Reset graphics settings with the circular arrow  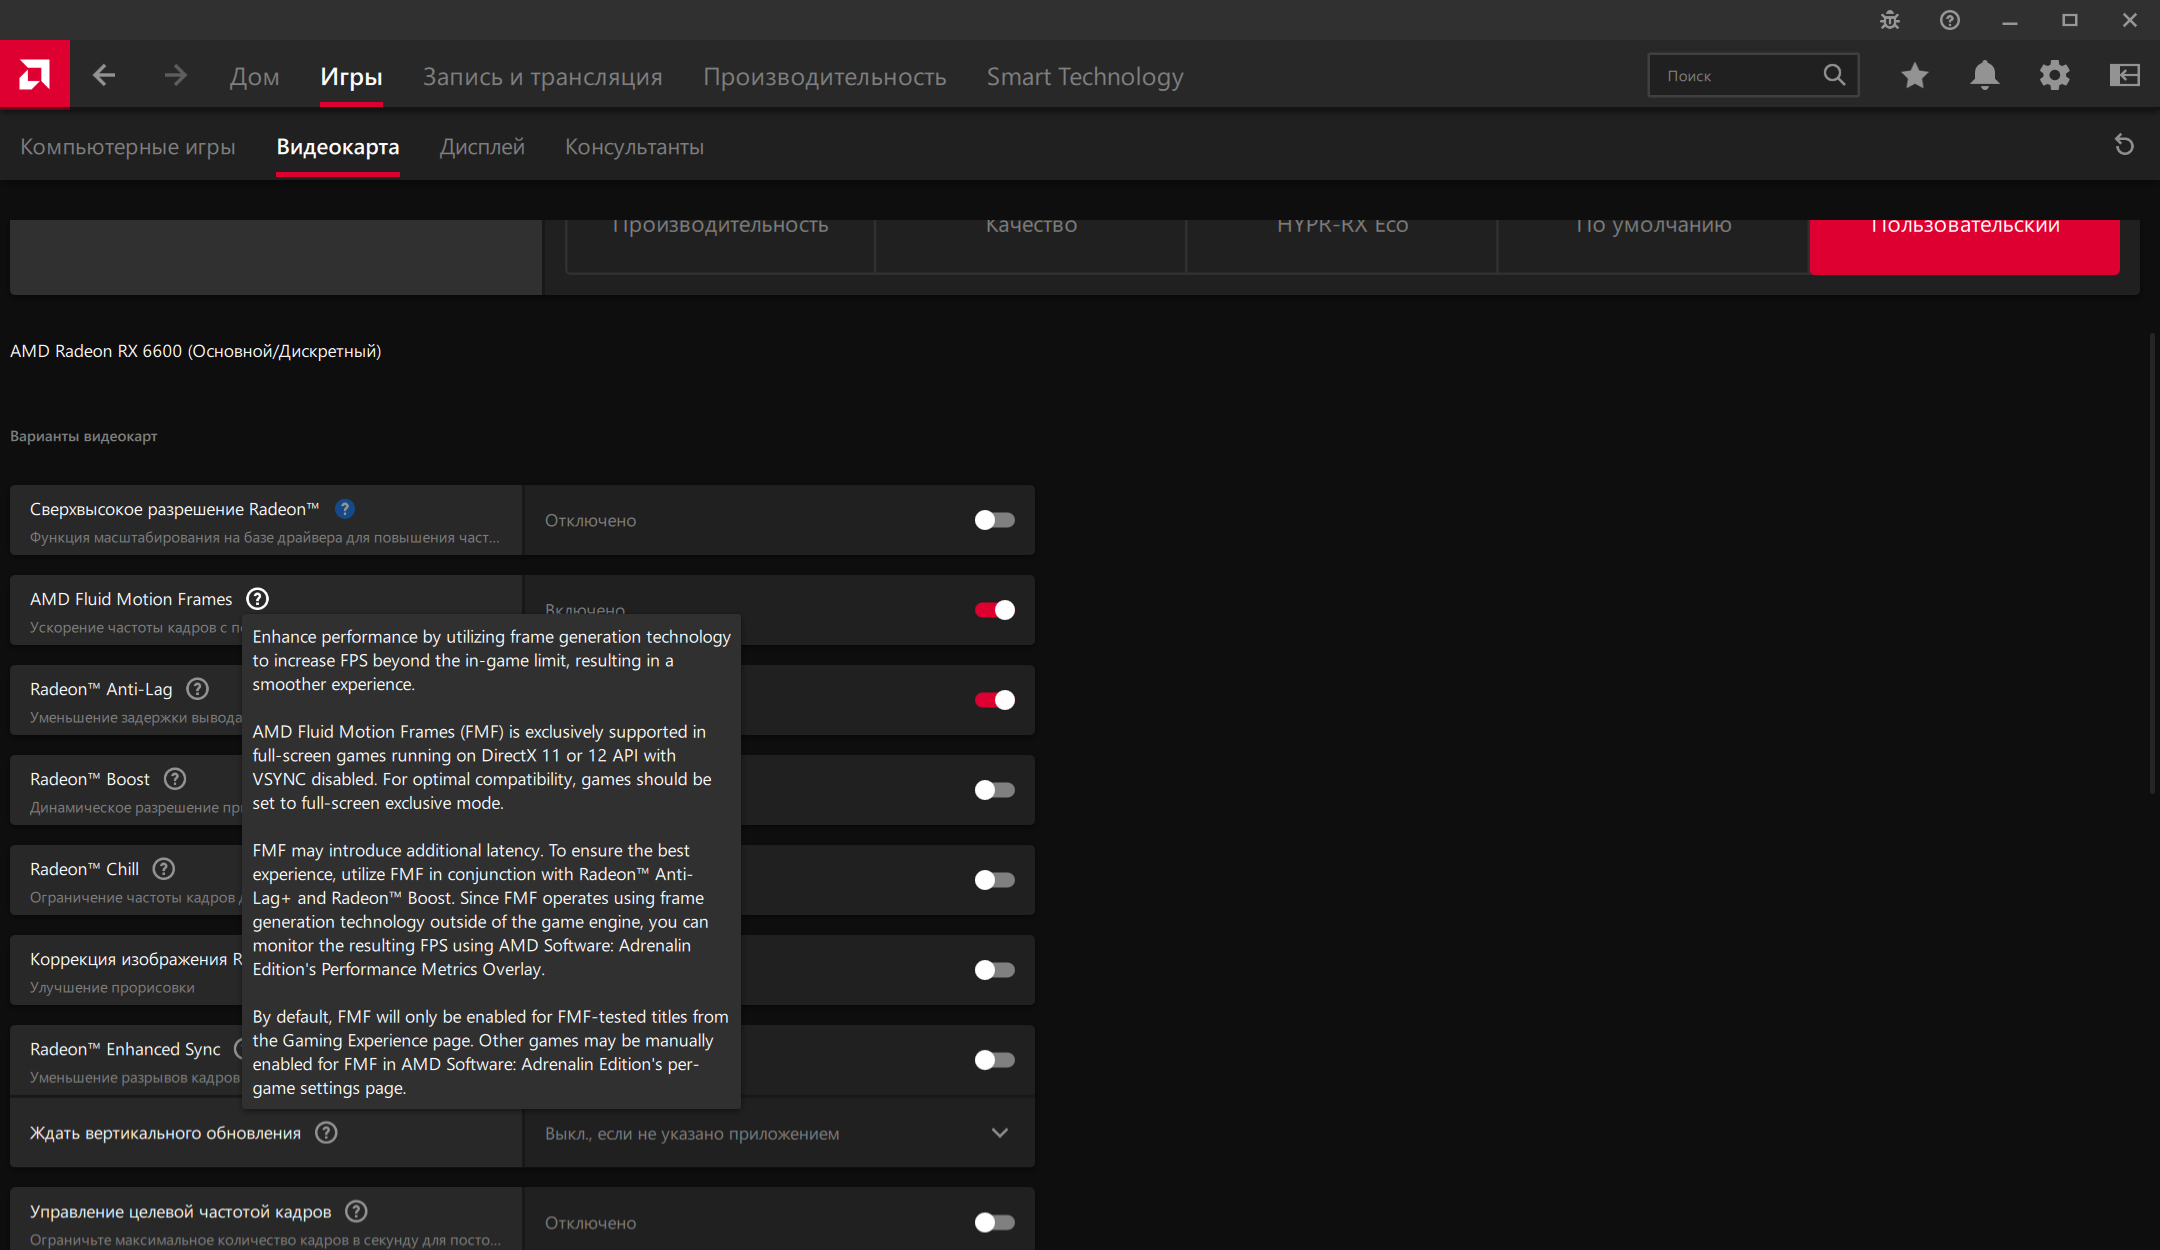tap(2125, 145)
